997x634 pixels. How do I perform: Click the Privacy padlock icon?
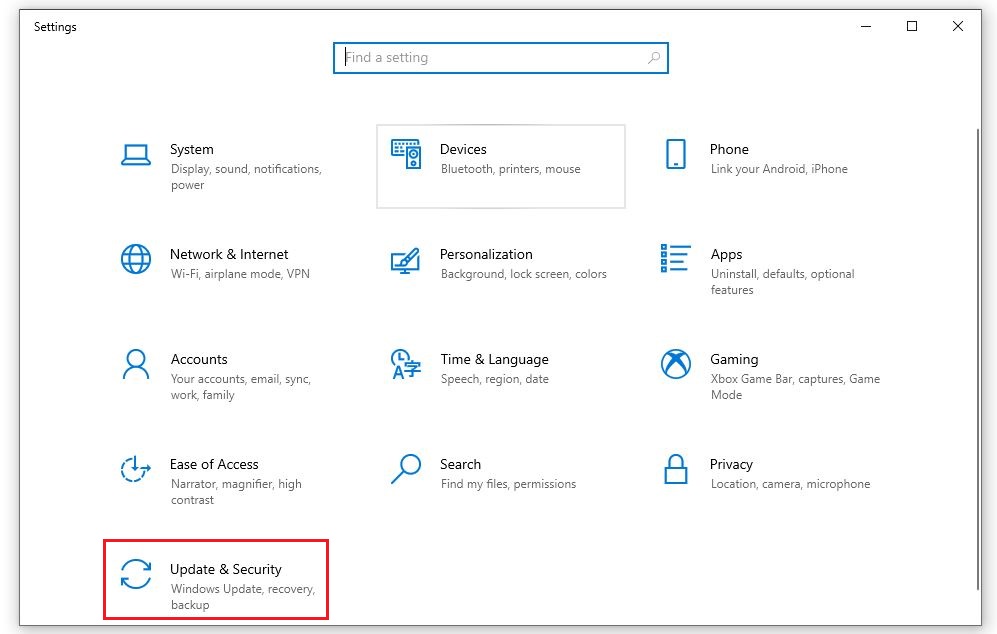[675, 469]
